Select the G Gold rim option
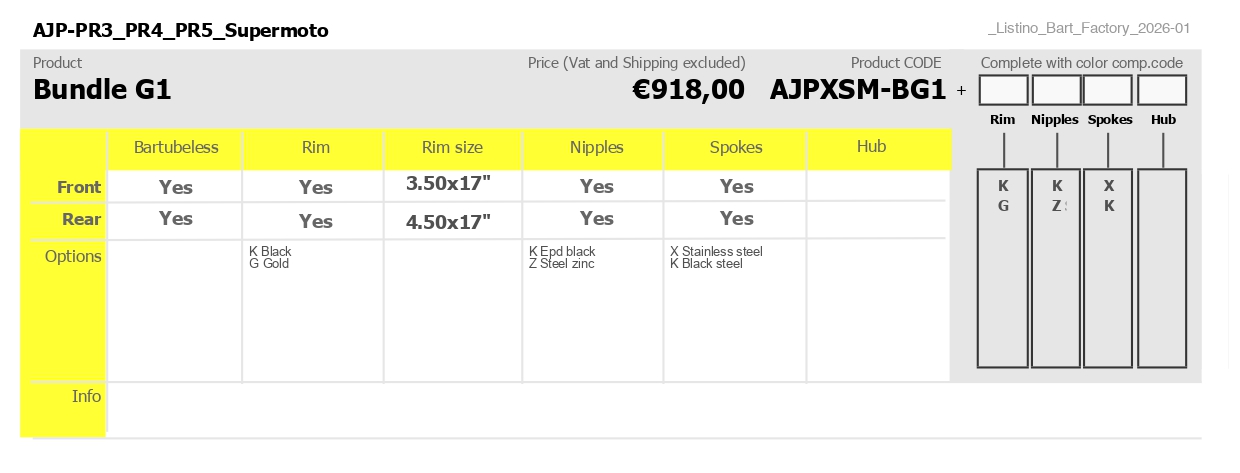This screenshot has width=1240, height=473. point(269,264)
